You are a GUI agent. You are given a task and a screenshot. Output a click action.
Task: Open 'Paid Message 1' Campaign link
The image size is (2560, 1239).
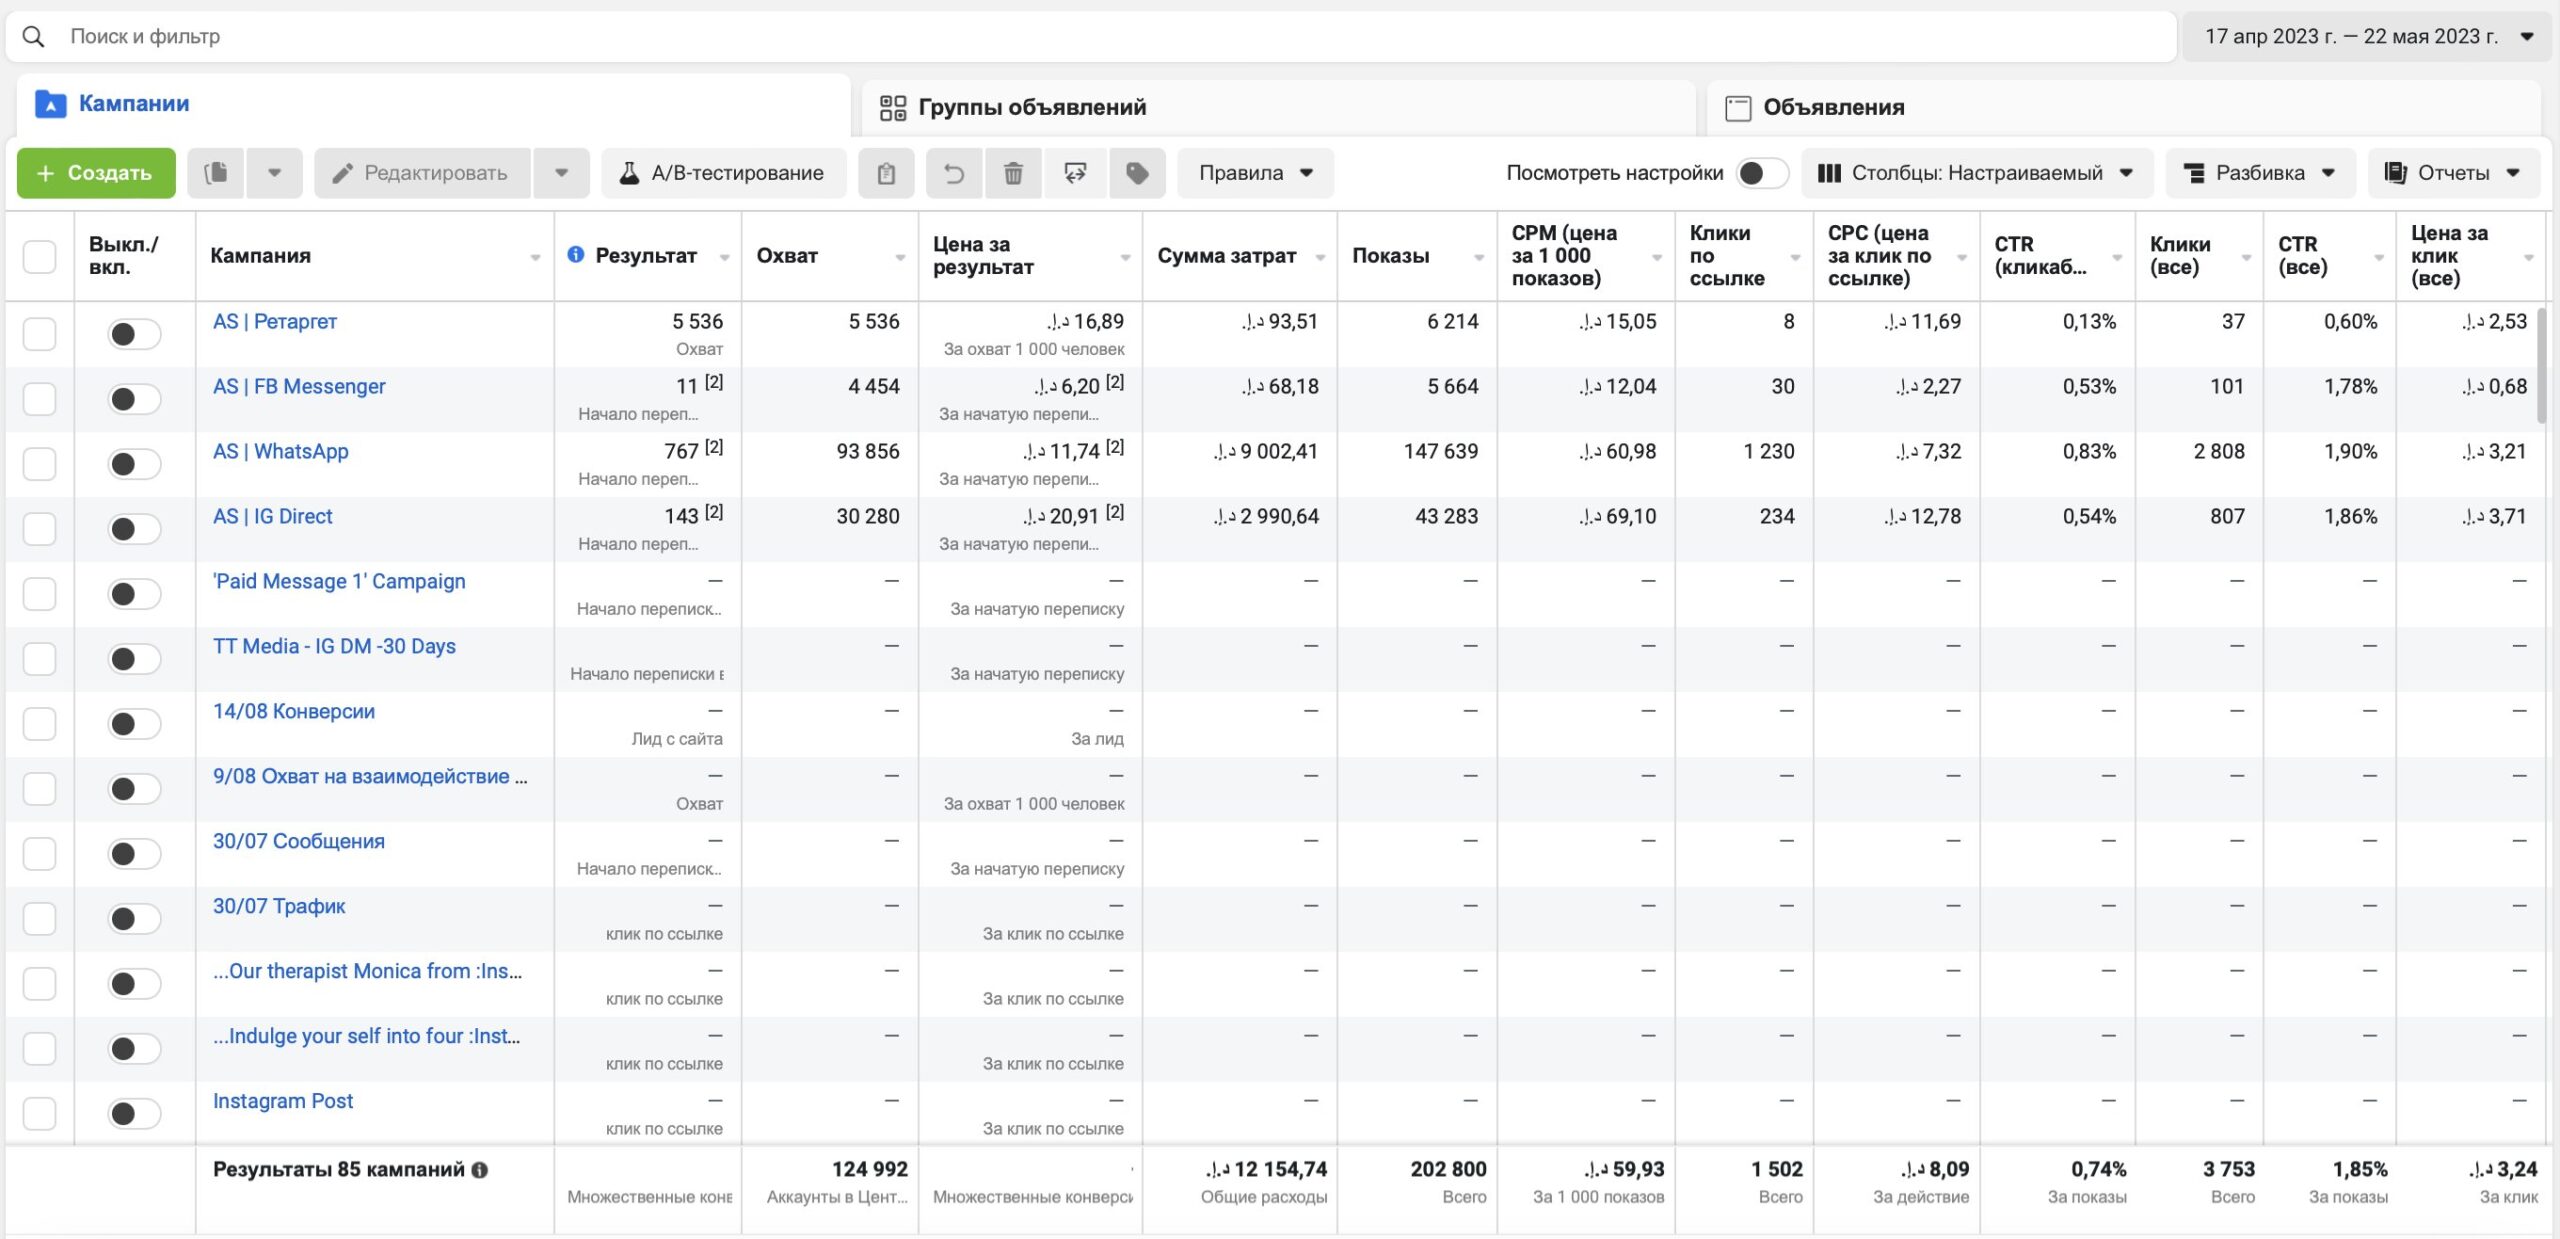click(x=339, y=582)
